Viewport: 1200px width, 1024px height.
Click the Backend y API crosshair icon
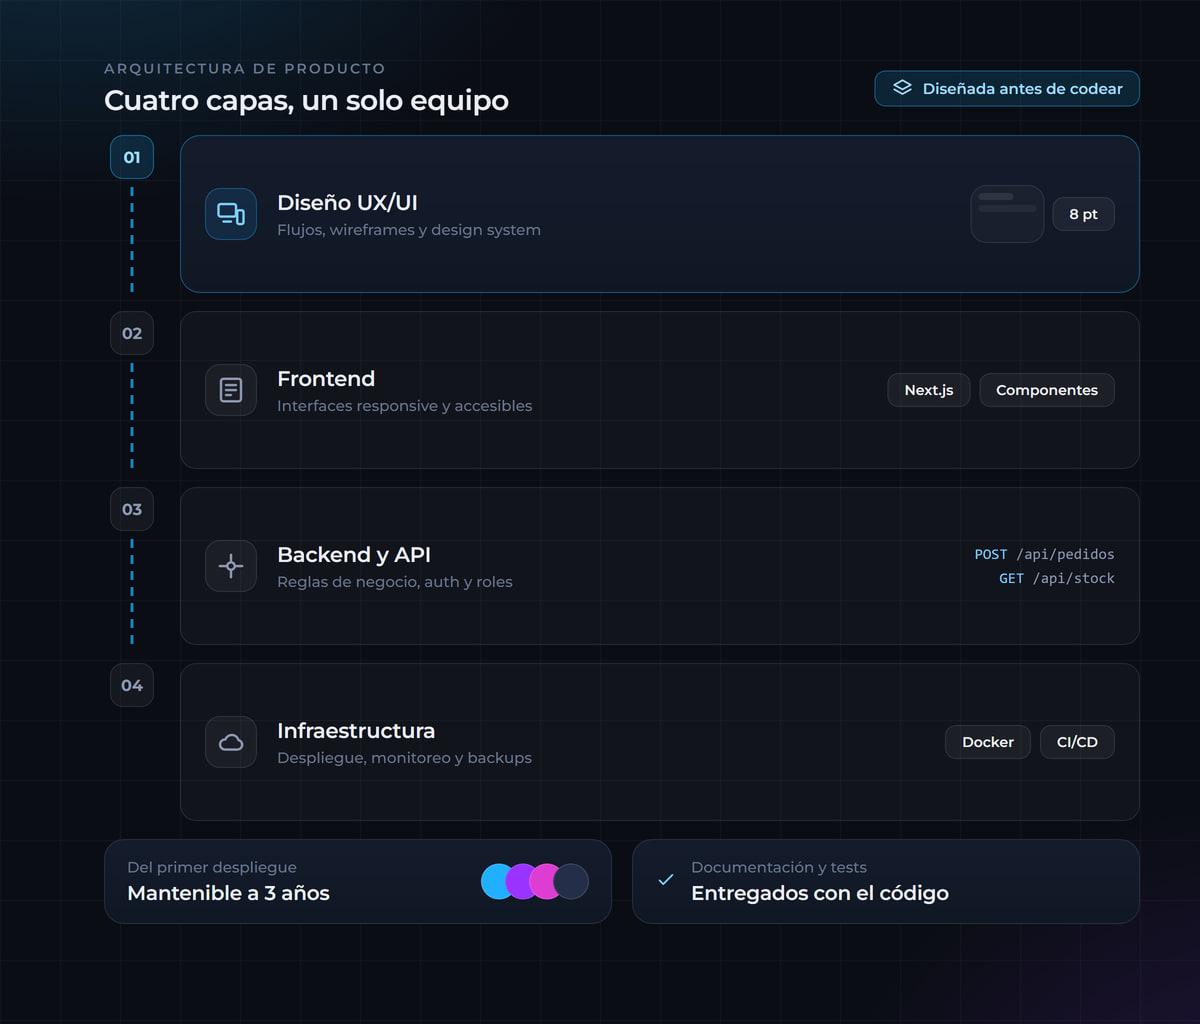(231, 566)
